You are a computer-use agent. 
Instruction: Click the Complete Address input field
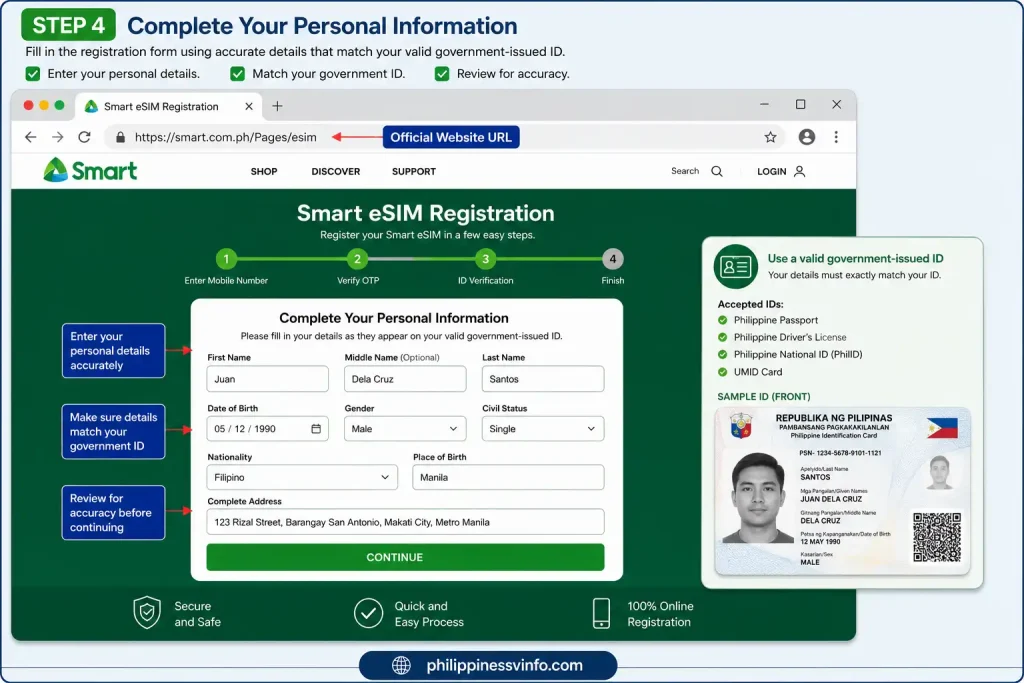coord(405,522)
